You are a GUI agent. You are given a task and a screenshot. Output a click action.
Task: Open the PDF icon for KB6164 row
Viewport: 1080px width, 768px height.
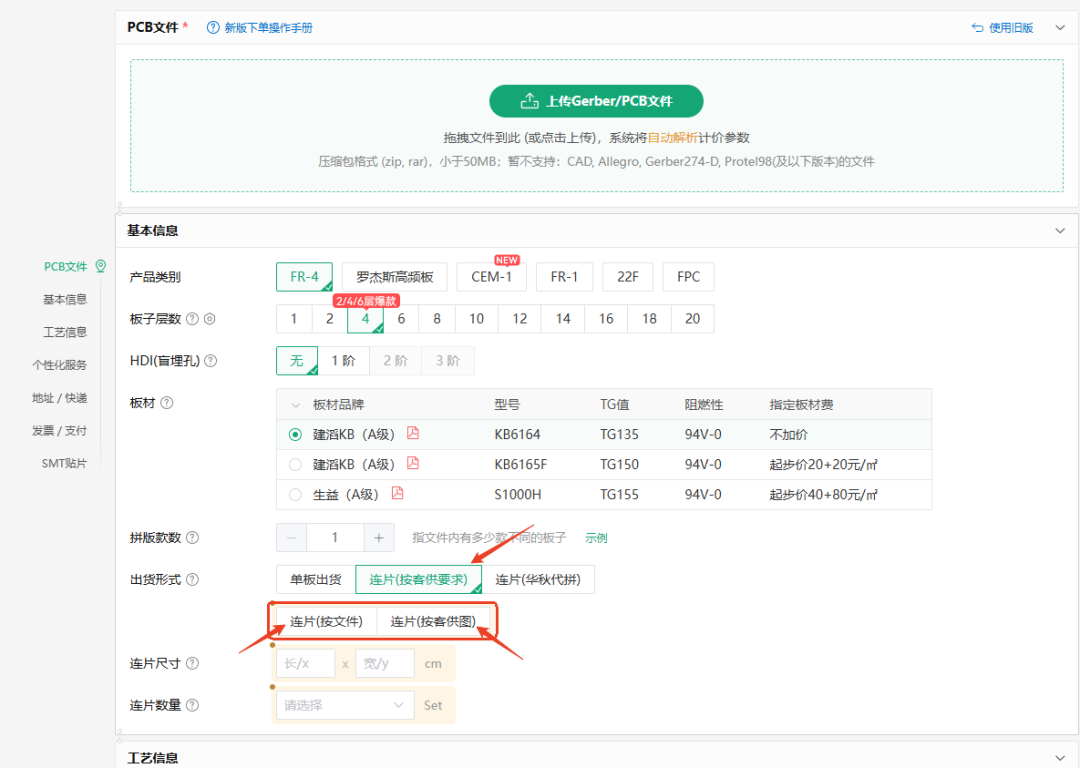413,433
